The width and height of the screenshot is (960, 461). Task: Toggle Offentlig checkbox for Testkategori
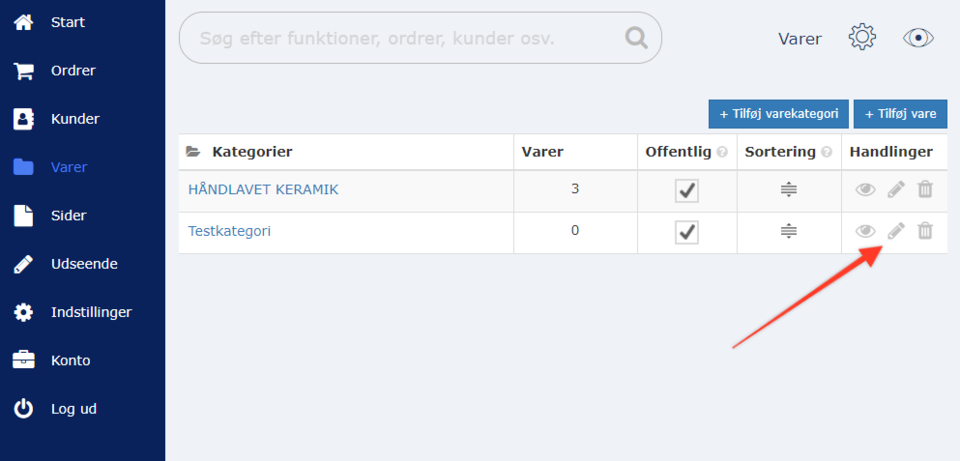point(686,232)
